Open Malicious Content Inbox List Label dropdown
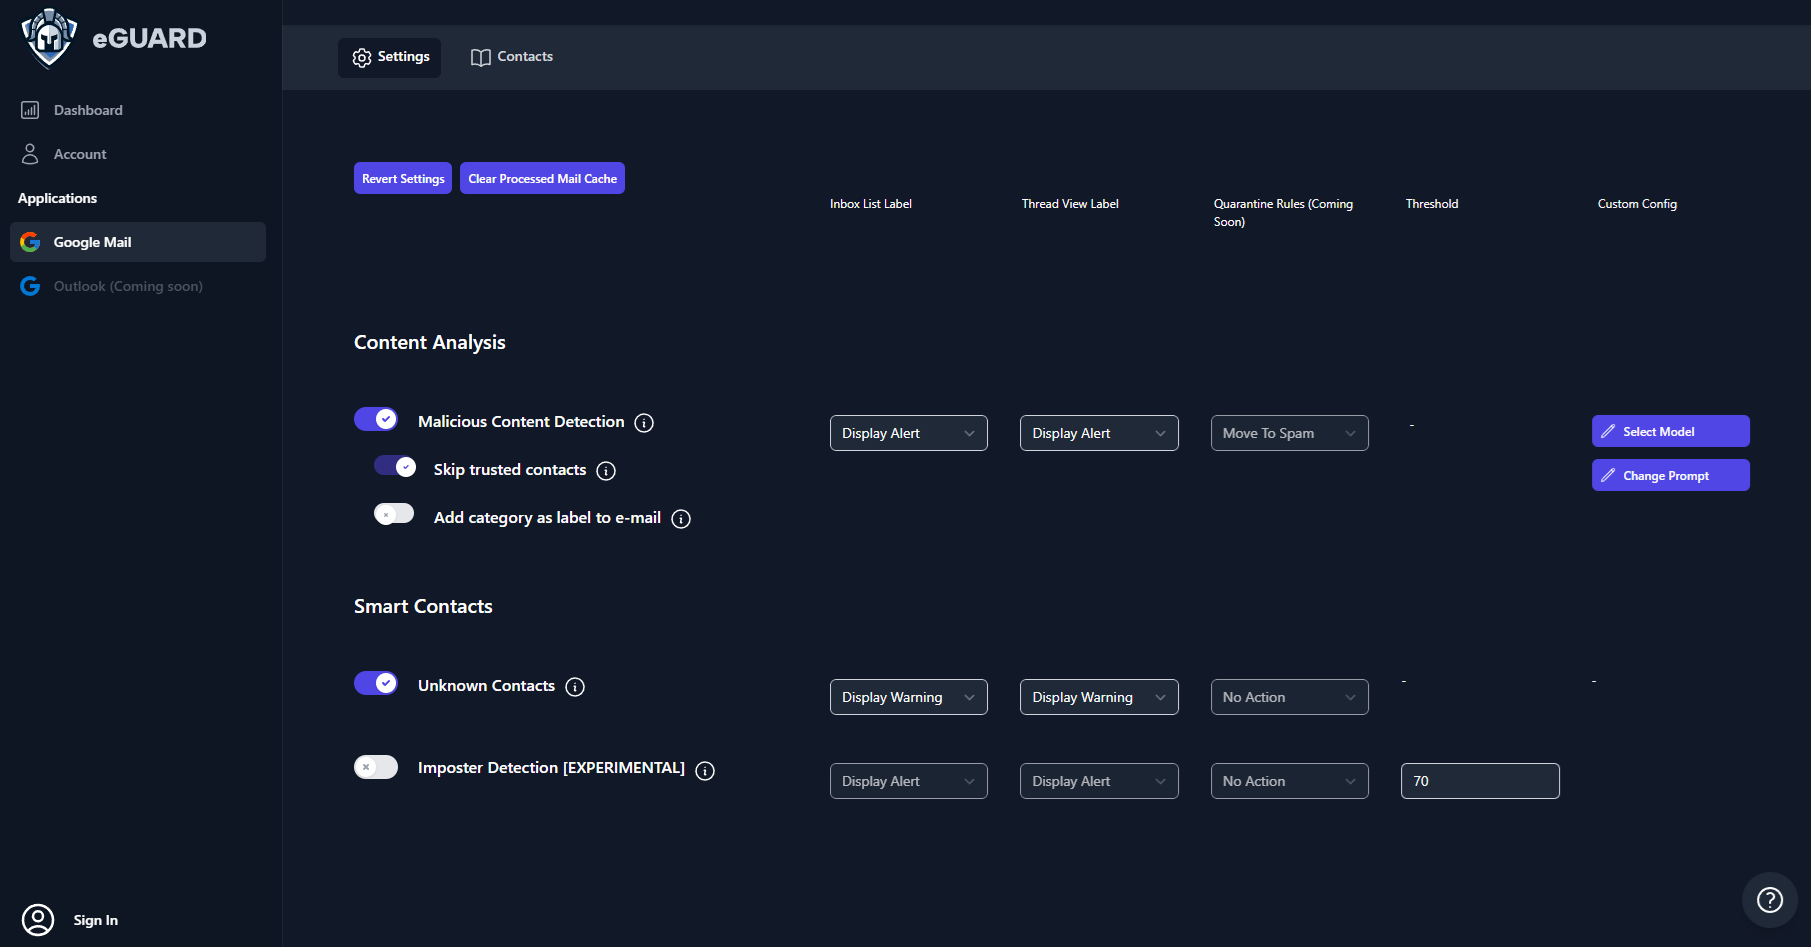Viewport: 1811px width, 947px height. (909, 433)
